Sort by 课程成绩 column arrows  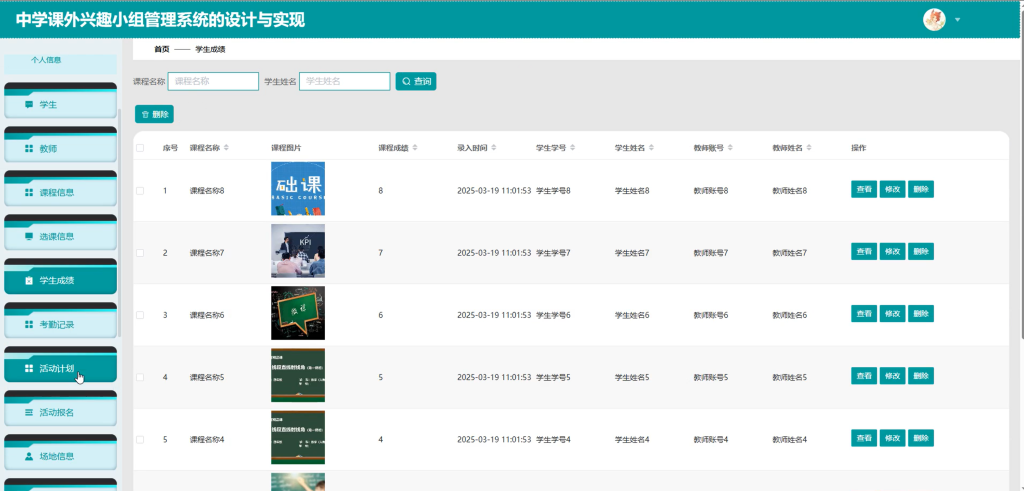click(x=415, y=148)
